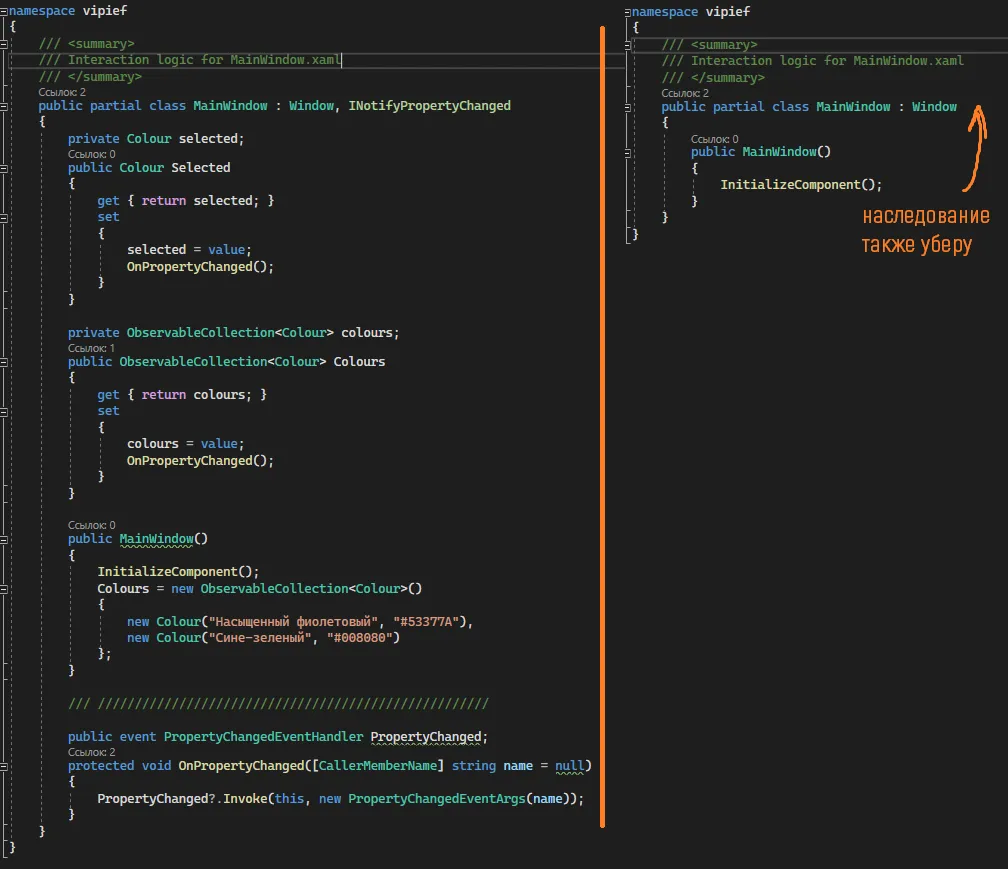Collapse namespace vipief block in right pane

[627, 12]
